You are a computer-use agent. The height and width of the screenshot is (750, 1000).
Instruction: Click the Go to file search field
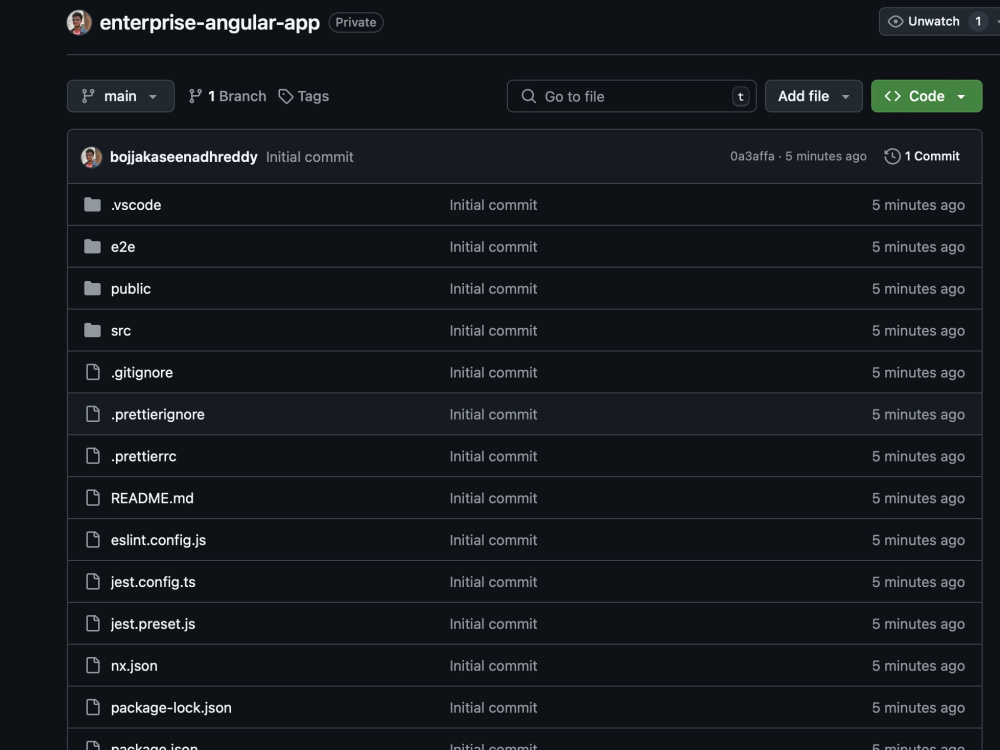pyautogui.click(x=631, y=96)
